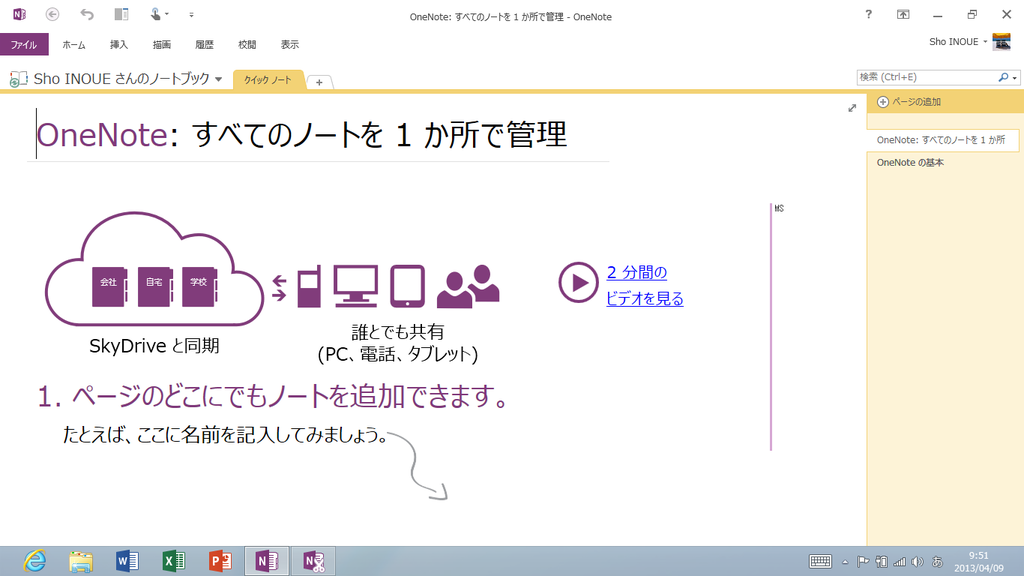Open search scope dropdown arrow

coord(1014,78)
